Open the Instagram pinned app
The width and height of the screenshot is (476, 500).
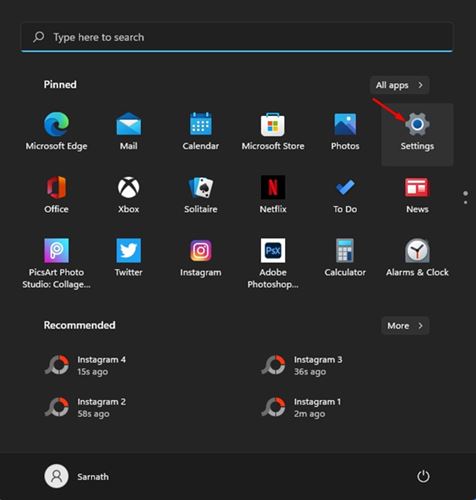coord(201,257)
